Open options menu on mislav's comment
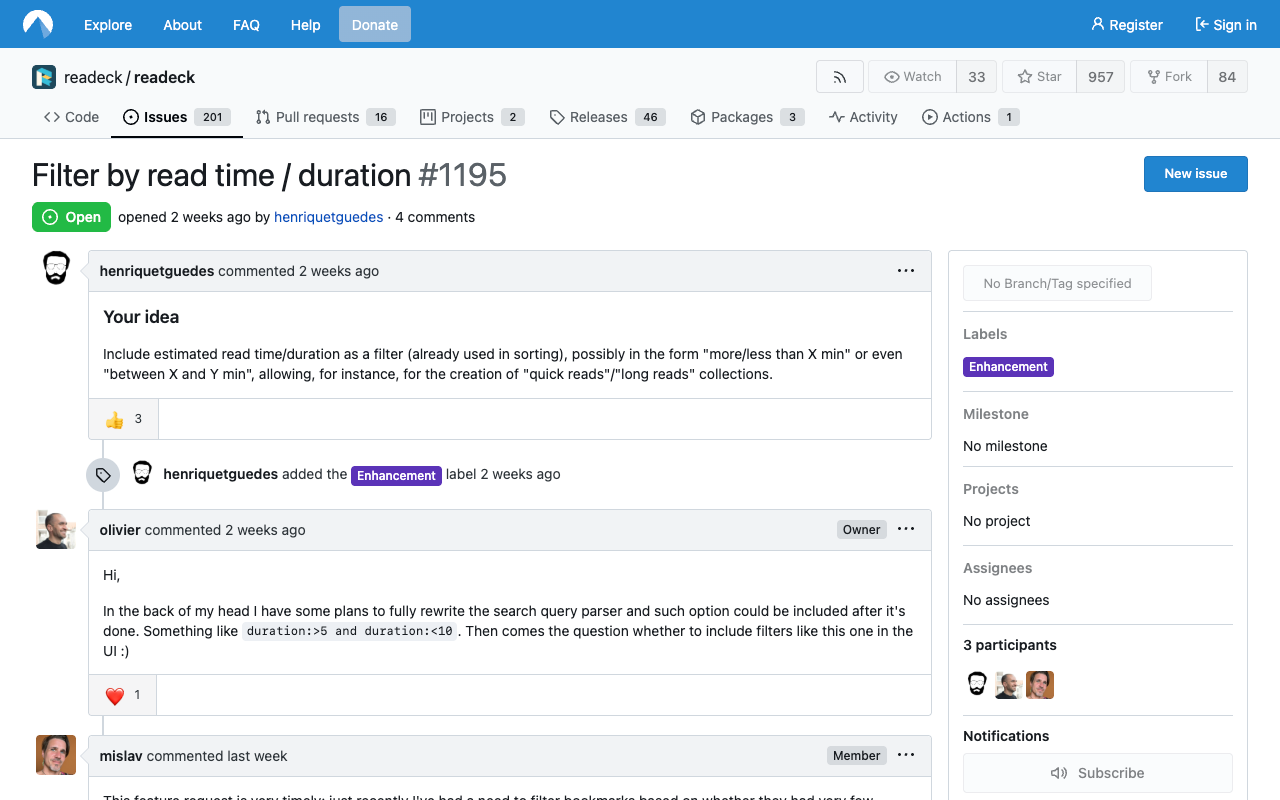 click(906, 756)
